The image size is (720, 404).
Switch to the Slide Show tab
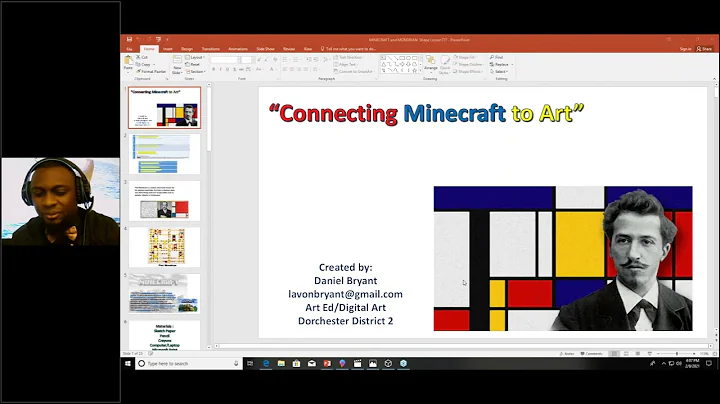click(x=265, y=49)
